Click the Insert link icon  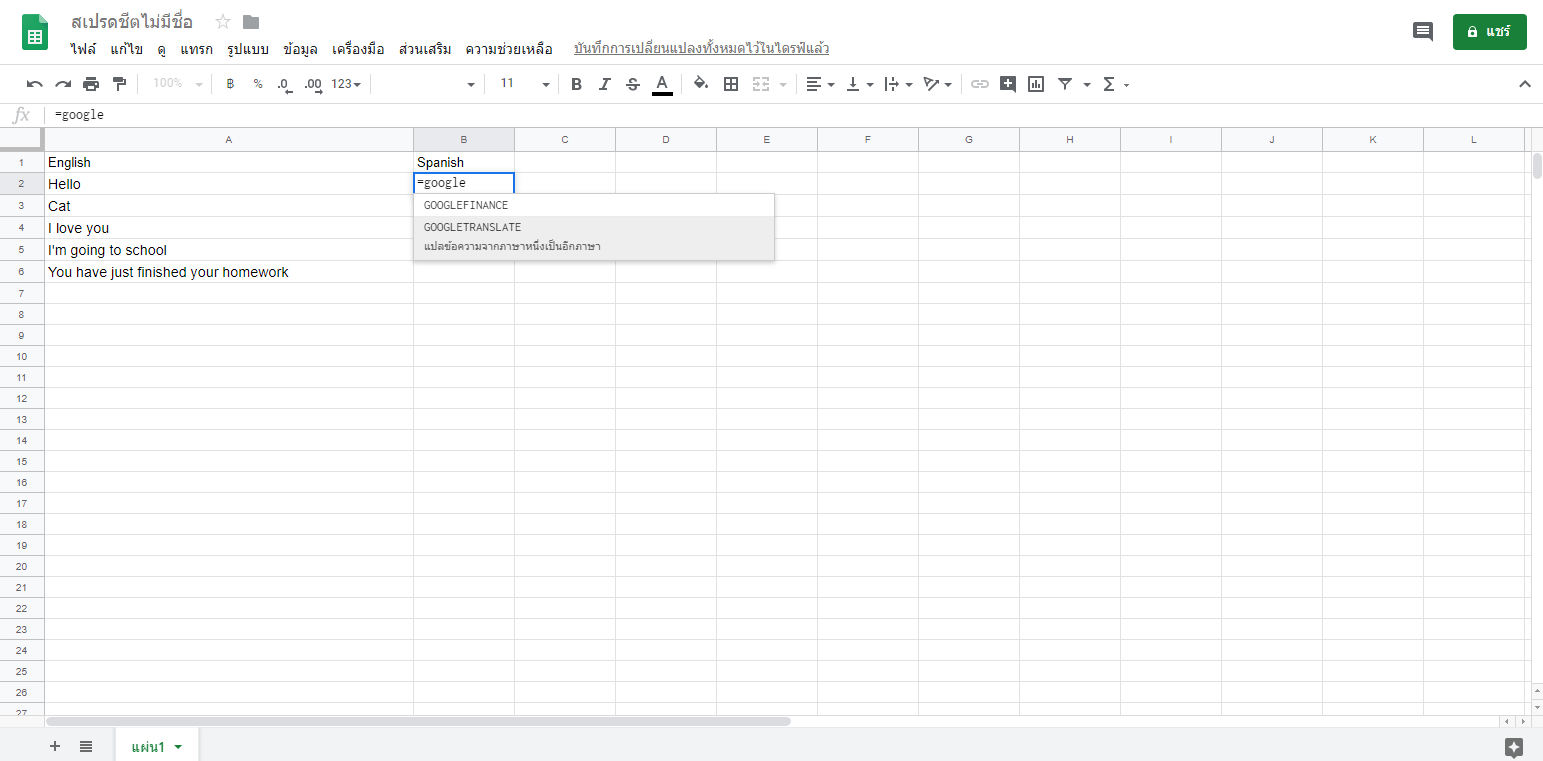pos(980,84)
